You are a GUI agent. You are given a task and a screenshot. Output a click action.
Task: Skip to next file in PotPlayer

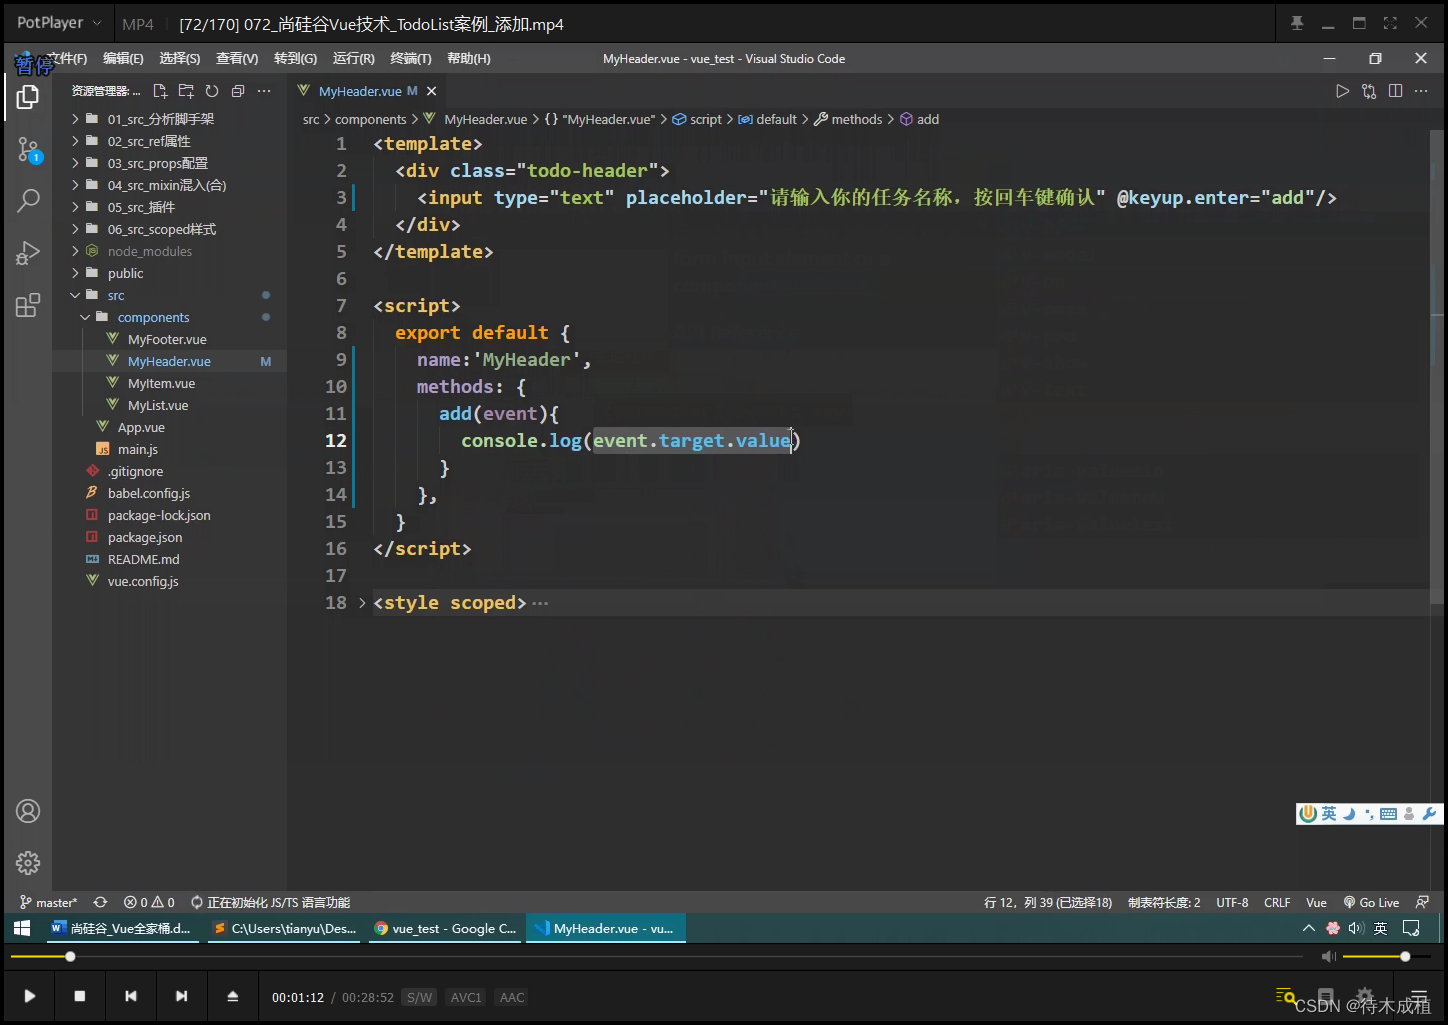[x=181, y=996]
